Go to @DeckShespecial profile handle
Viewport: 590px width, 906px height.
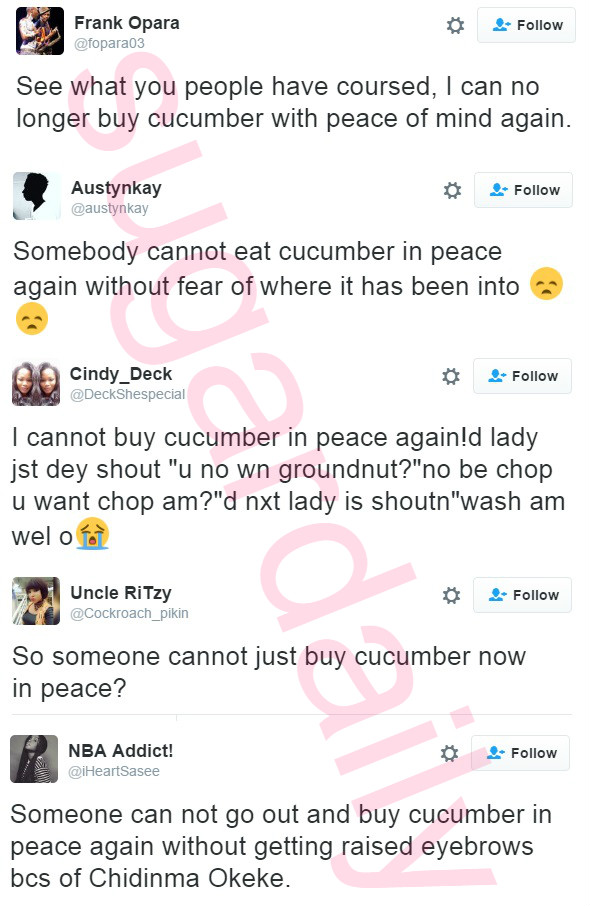(128, 394)
